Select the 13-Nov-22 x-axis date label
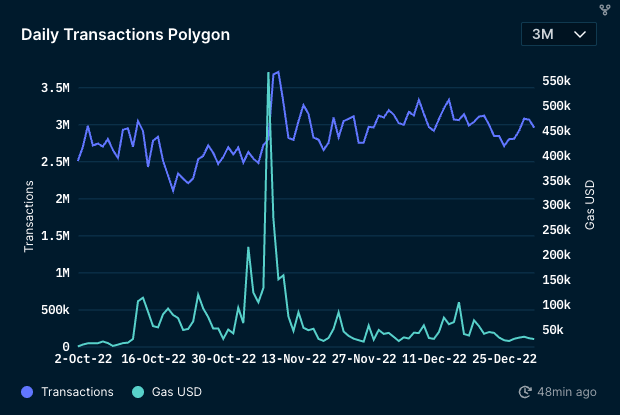620x415 pixels. [290, 358]
